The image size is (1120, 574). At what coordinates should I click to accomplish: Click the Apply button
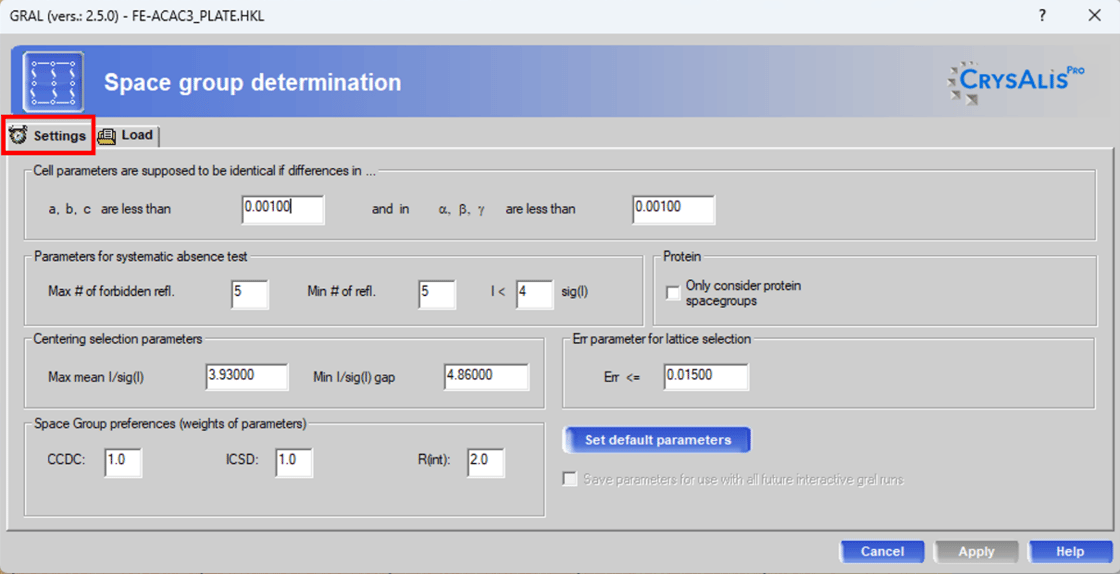(x=976, y=551)
